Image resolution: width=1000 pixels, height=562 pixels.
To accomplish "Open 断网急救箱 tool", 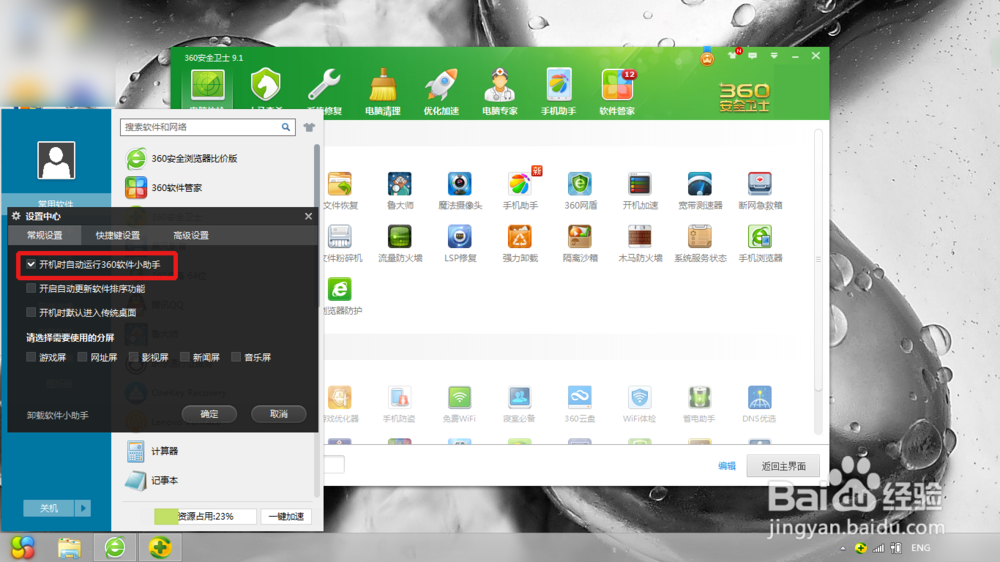I will [760, 191].
